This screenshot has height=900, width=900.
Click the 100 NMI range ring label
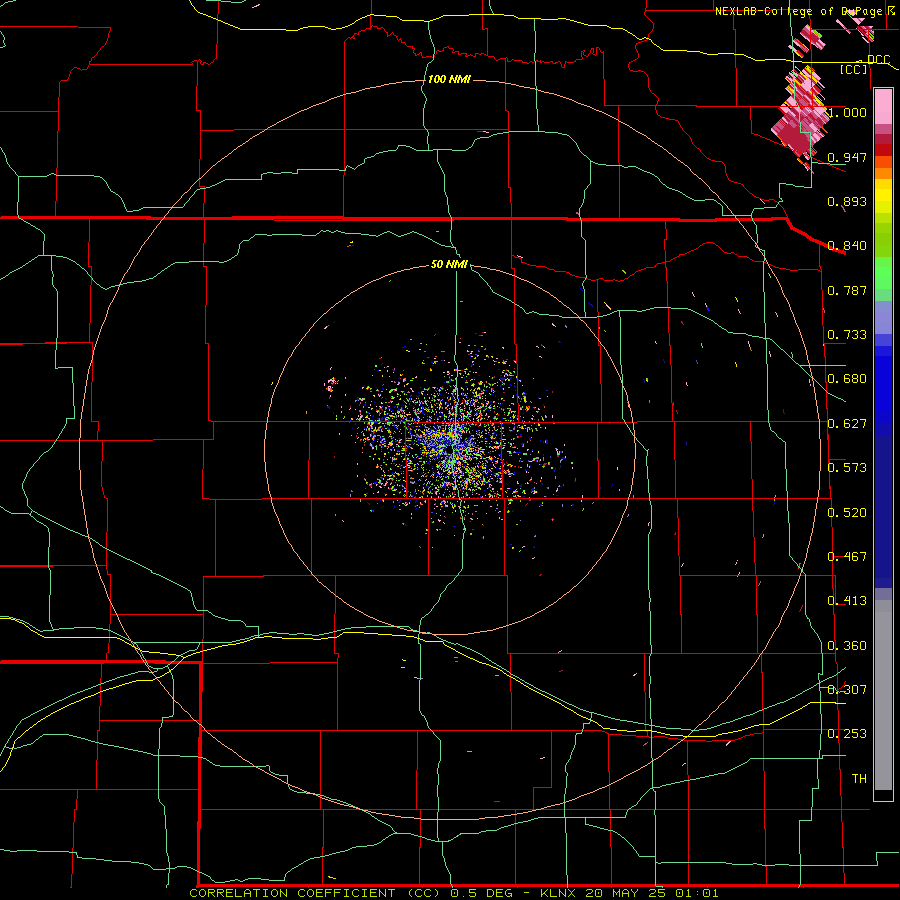(449, 79)
